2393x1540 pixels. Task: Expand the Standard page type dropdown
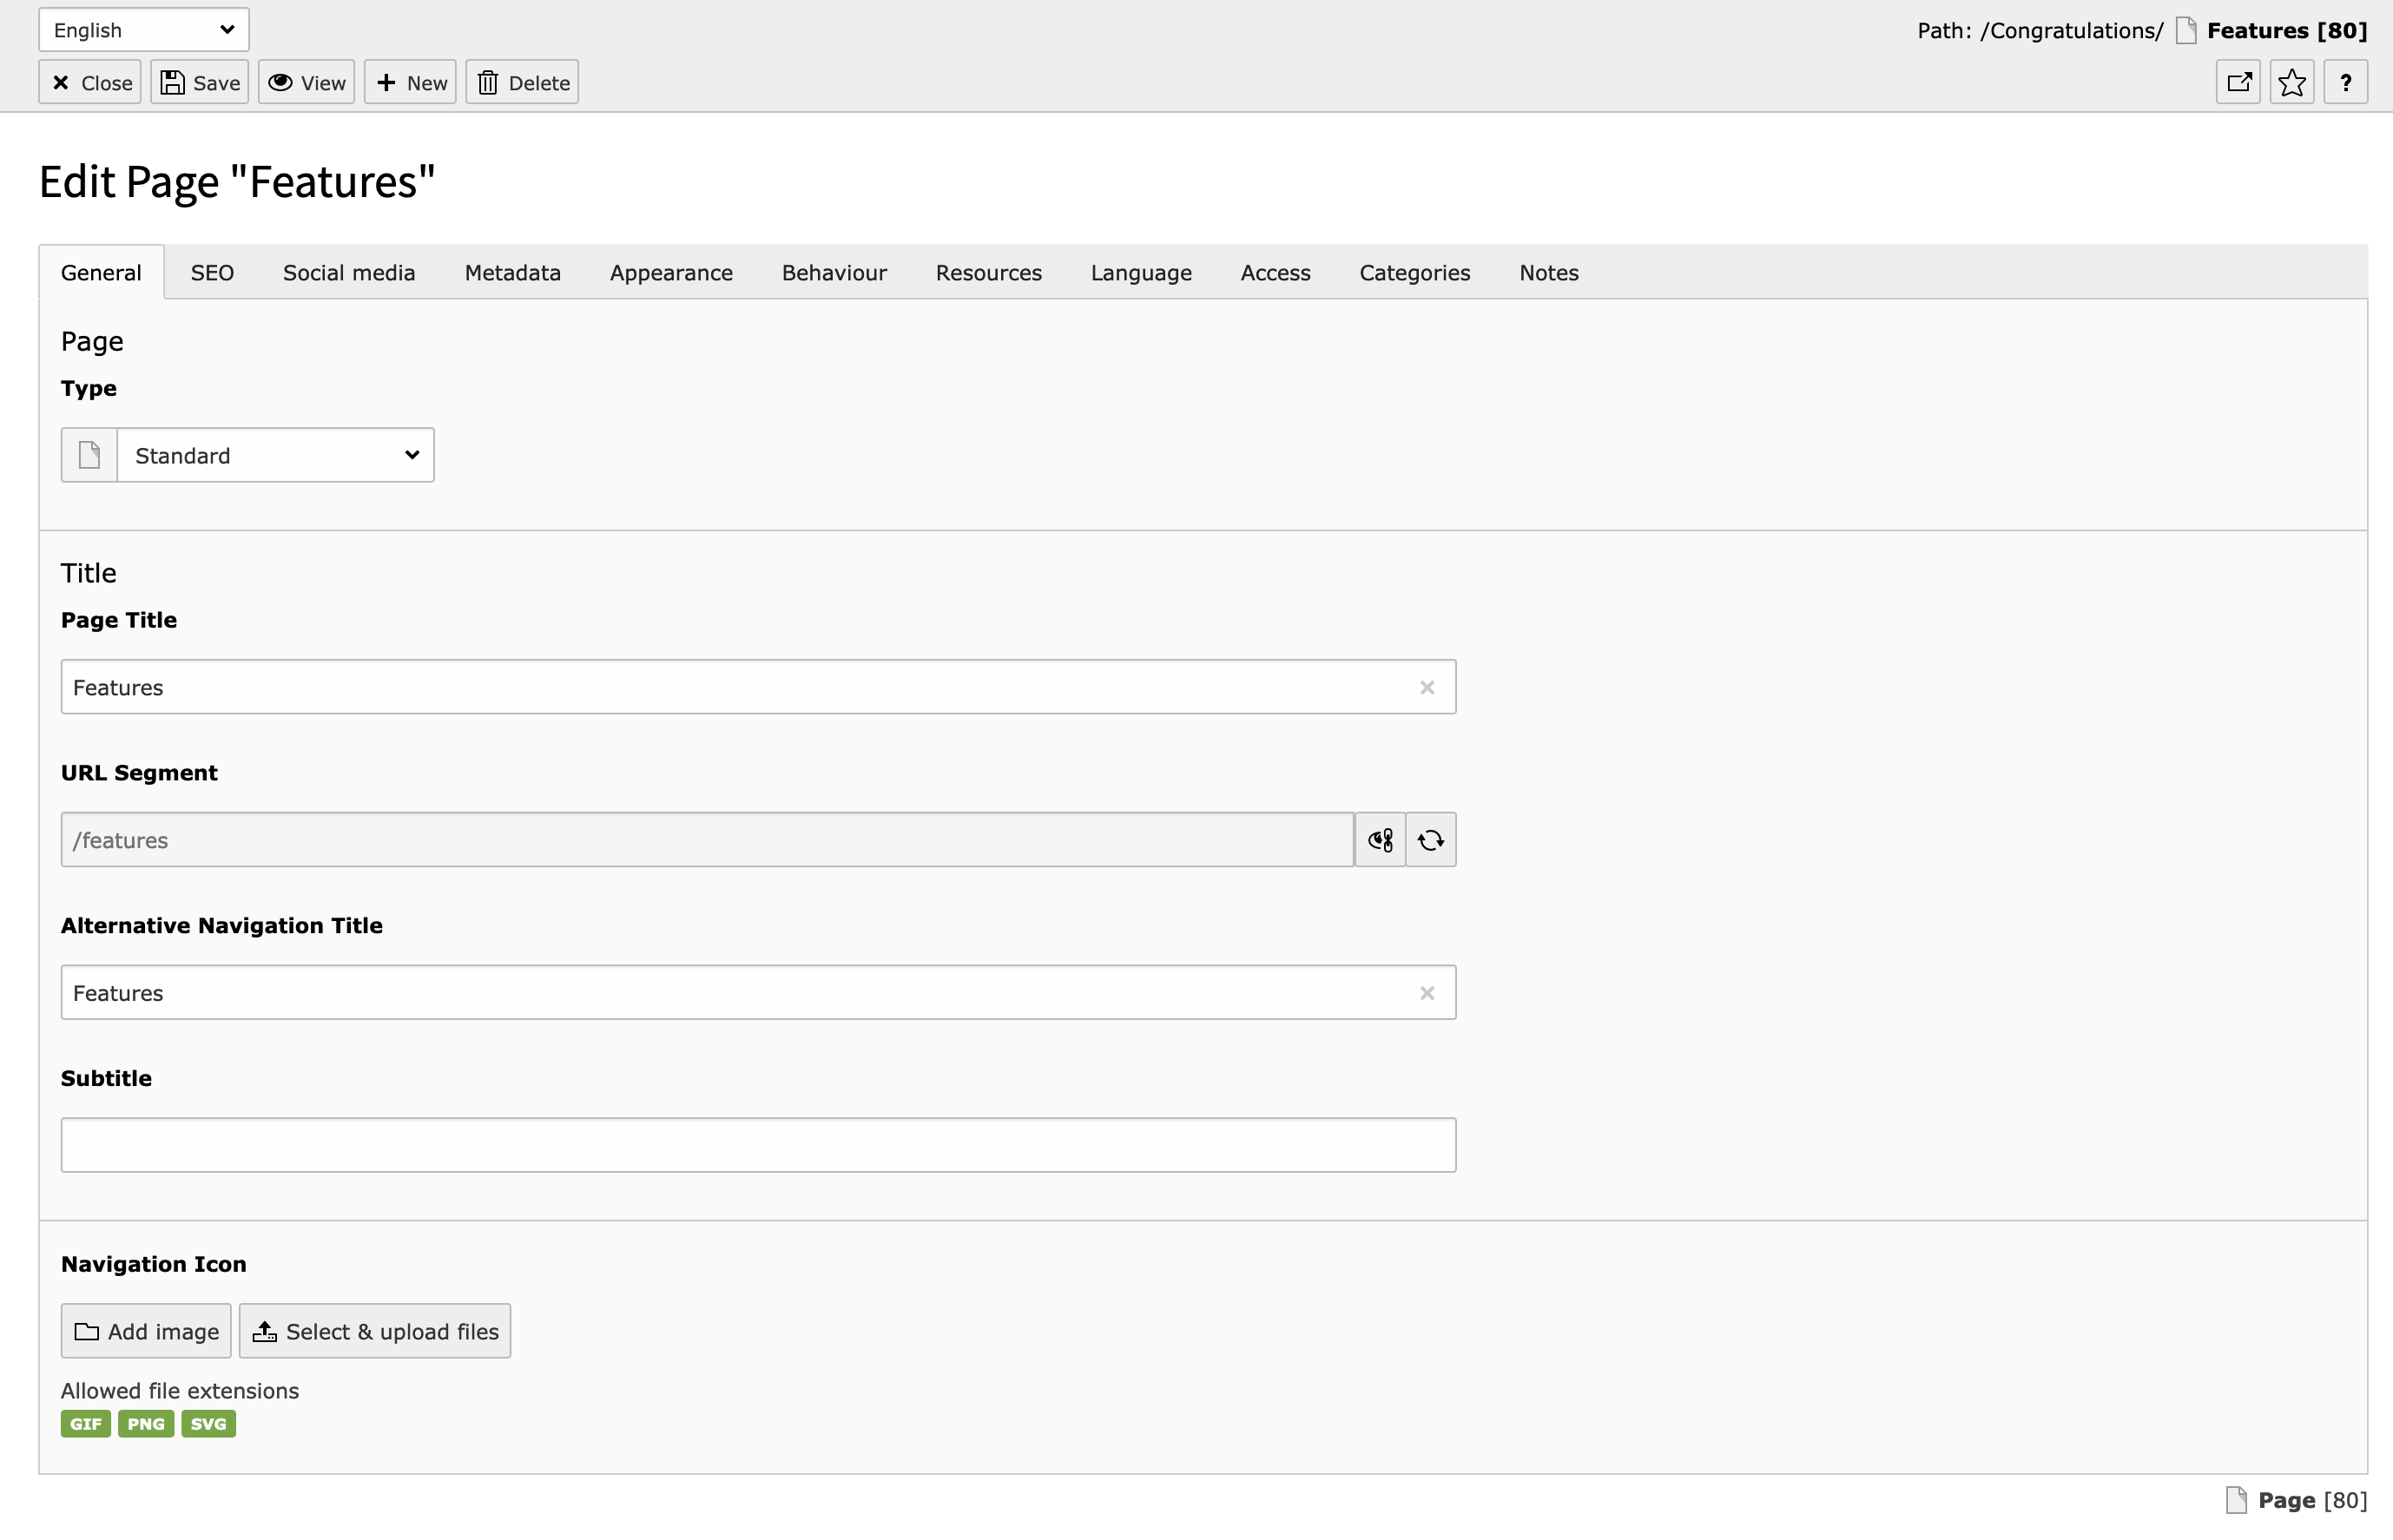[x=275, y=455]
